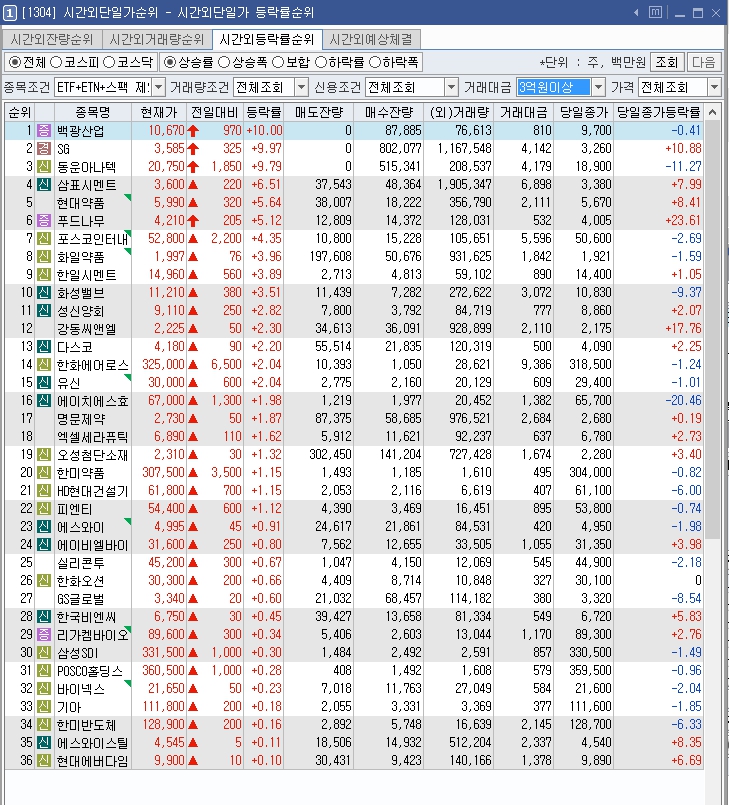Click the 증 badge beside 푸드나무
The image size is (729, 805).
click(43, 220)
